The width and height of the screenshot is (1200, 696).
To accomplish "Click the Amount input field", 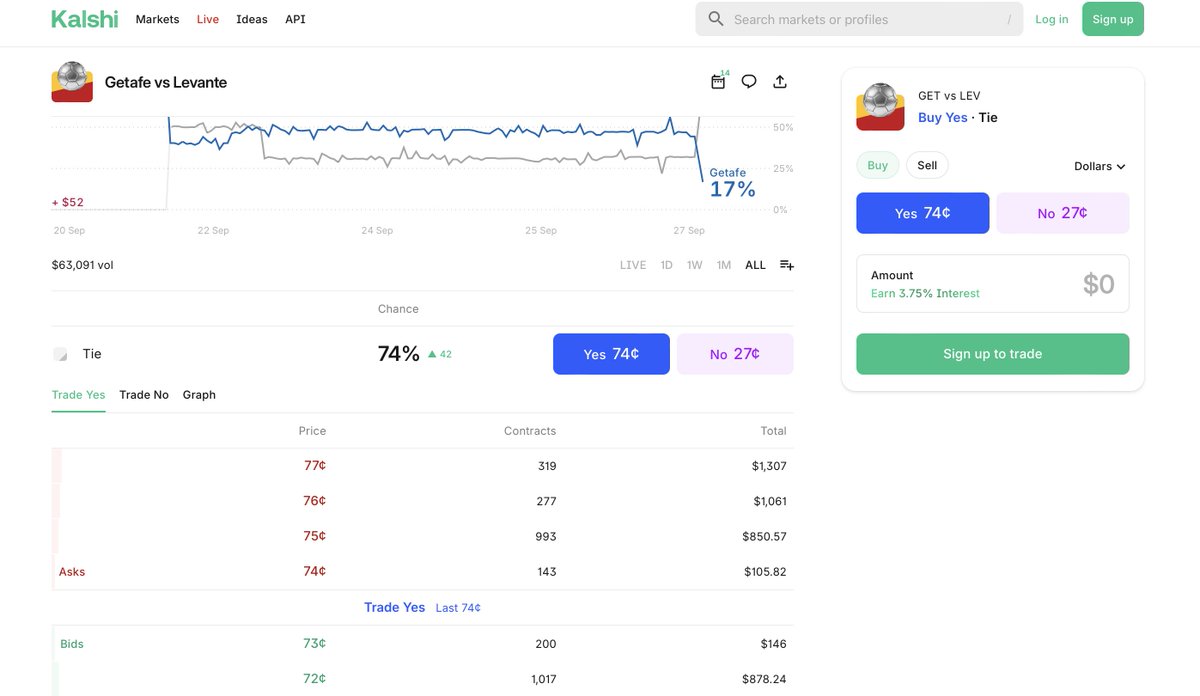I will point(993,284).
